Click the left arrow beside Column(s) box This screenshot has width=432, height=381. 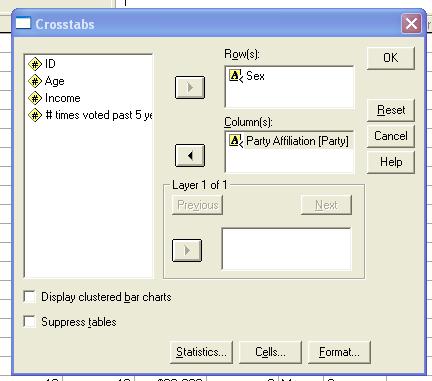pyautogui.click(x=190, y=155)
